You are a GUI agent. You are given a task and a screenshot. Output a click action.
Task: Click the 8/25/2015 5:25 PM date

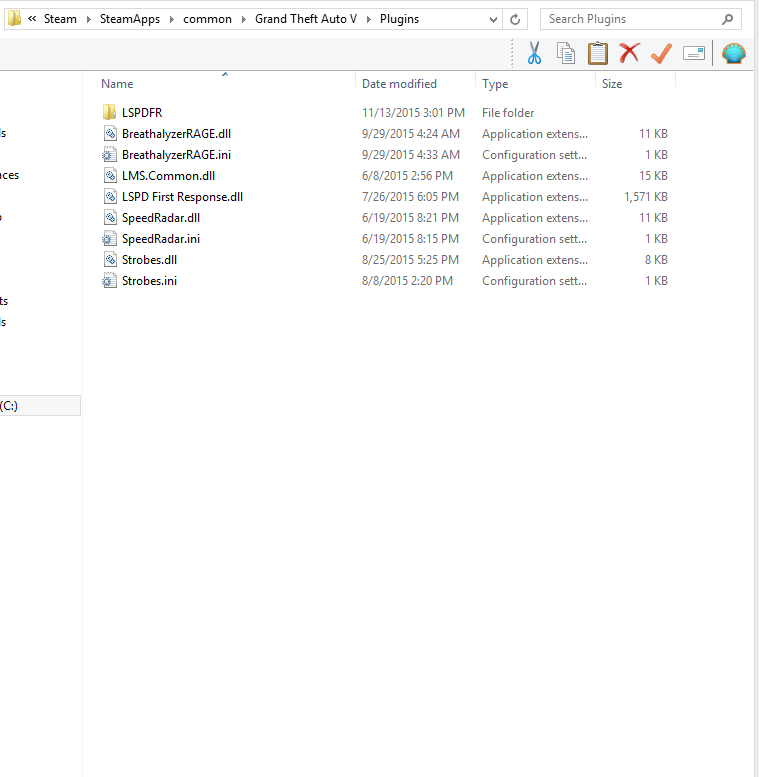tap(410, 260)
